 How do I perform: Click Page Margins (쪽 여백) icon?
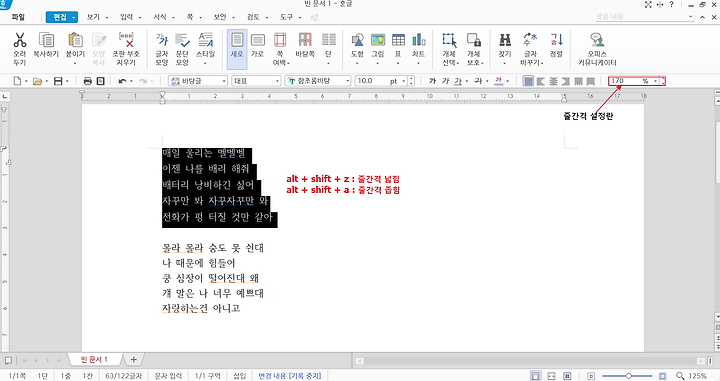tap(280, 40)
